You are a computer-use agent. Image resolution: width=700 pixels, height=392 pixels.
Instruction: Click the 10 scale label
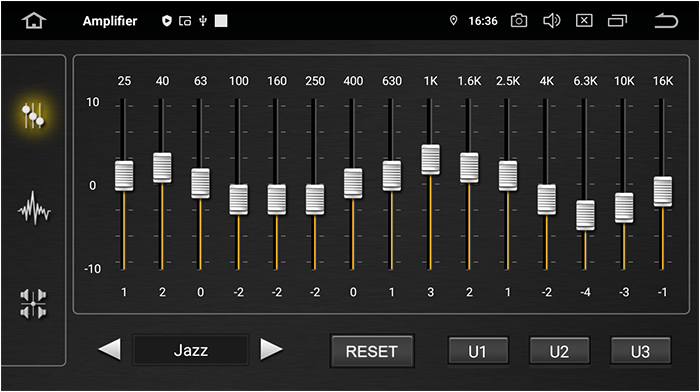click(92, 102)
